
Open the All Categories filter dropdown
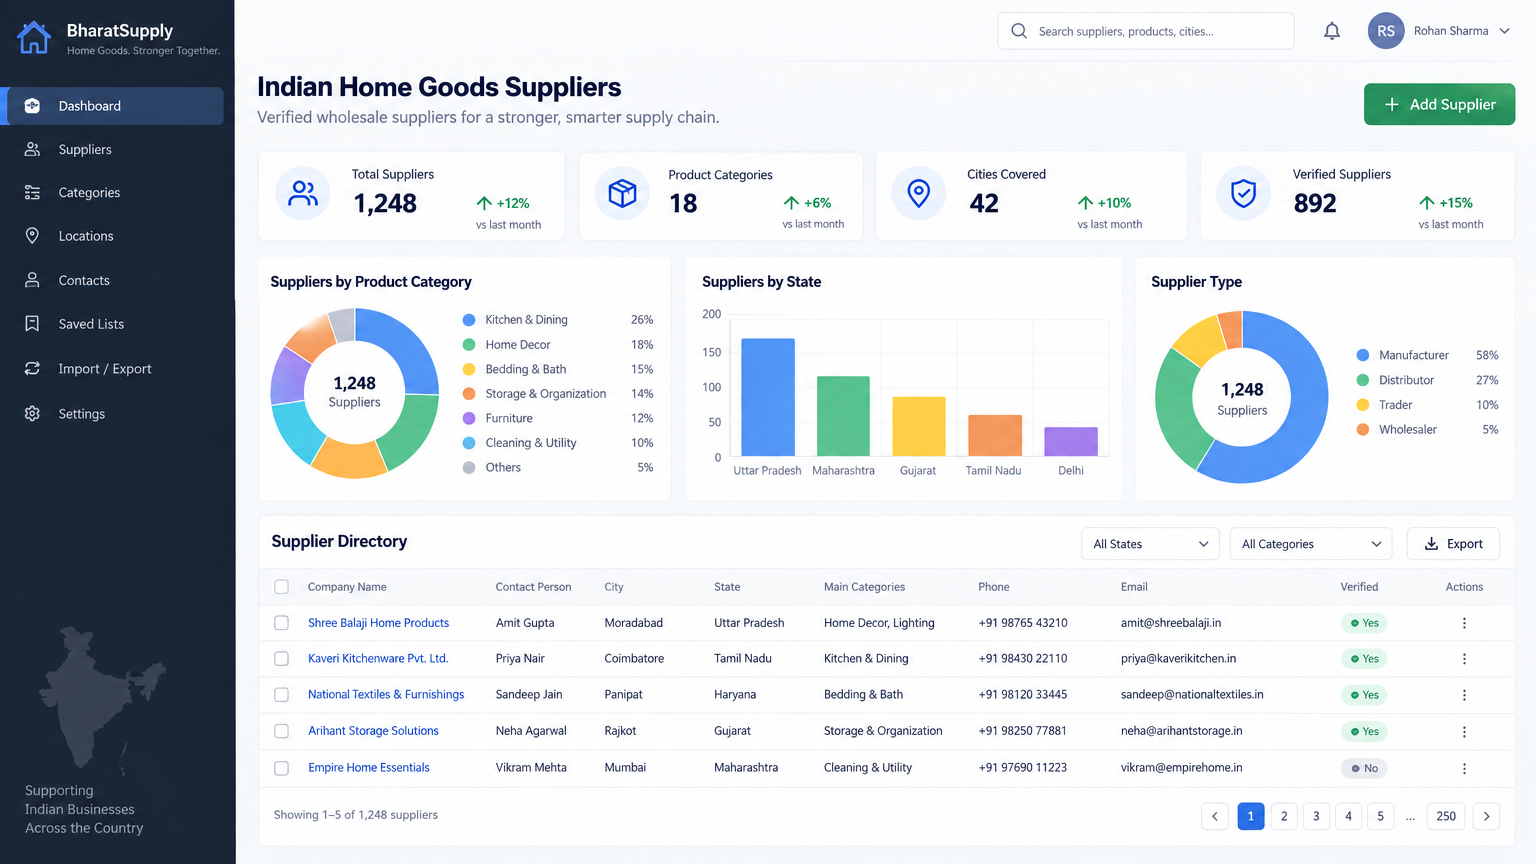pyautogui.click(x=1311, y=544)
